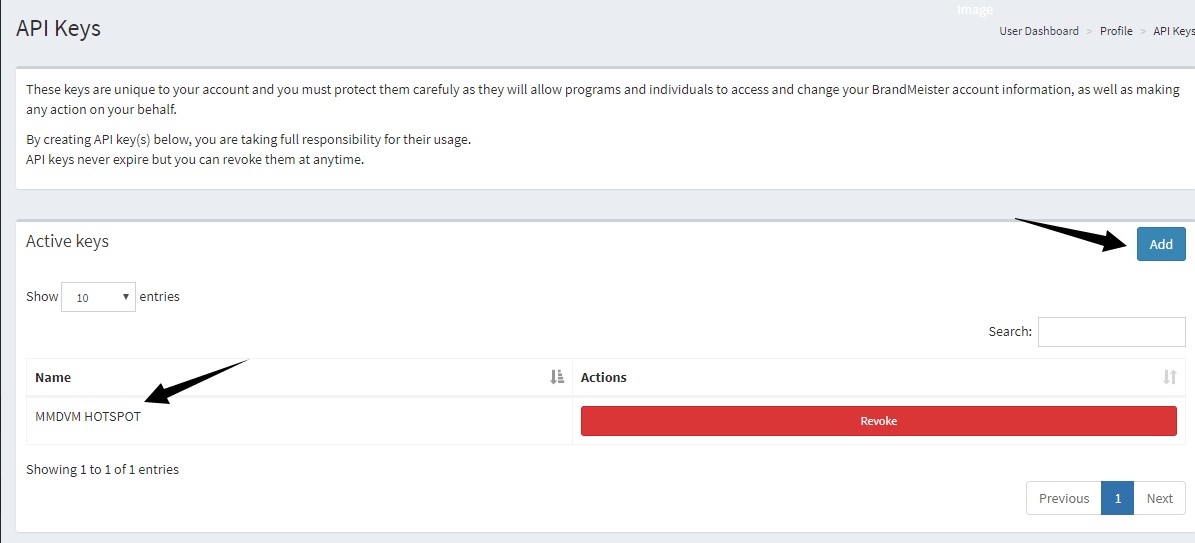Open the Profile breadcrumb link
Screen dimensions: 1195x543
click(x=1116, y=31)
